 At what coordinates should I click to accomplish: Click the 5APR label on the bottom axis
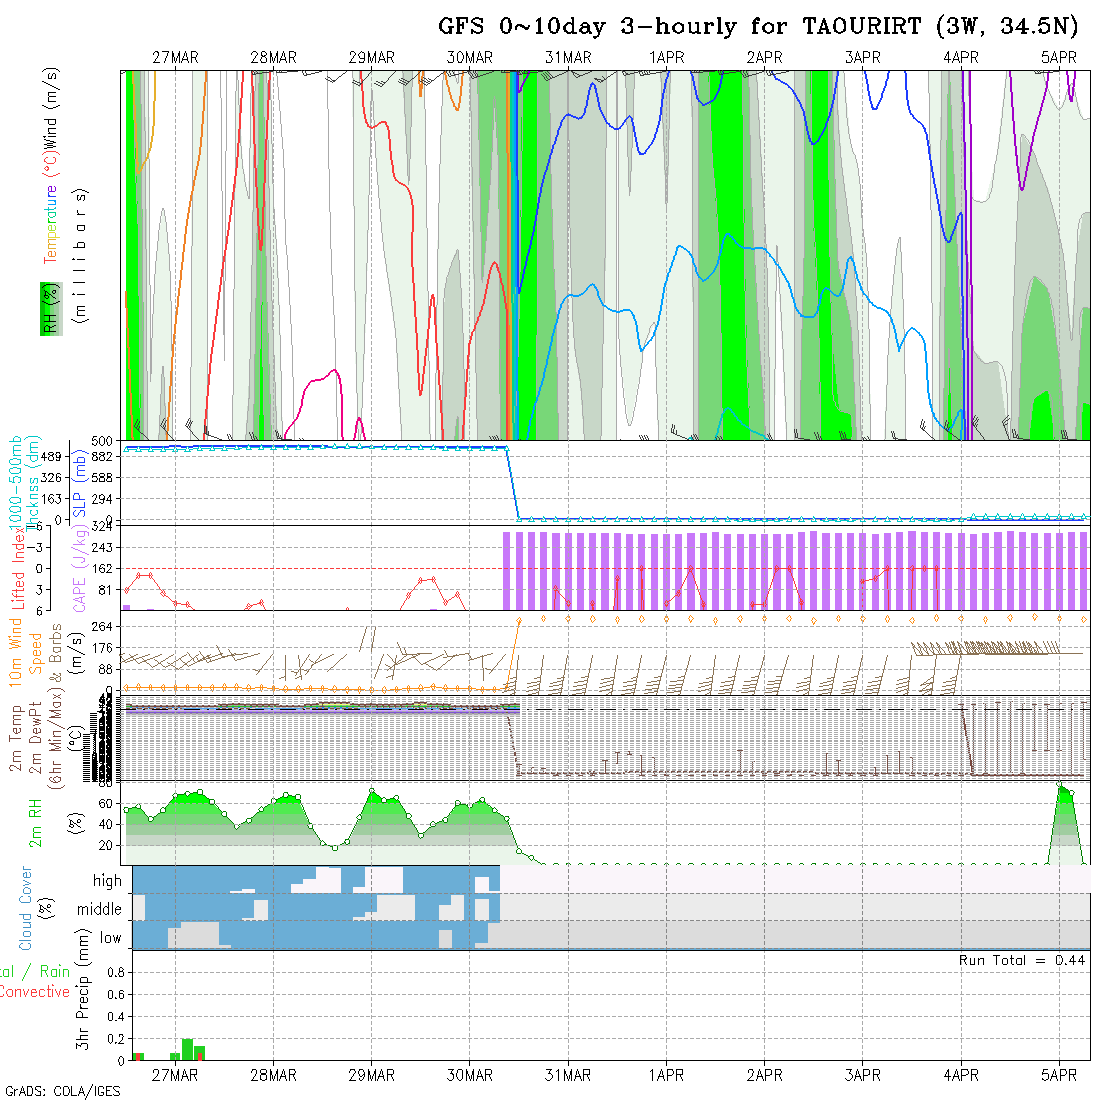point(1058,1075)
